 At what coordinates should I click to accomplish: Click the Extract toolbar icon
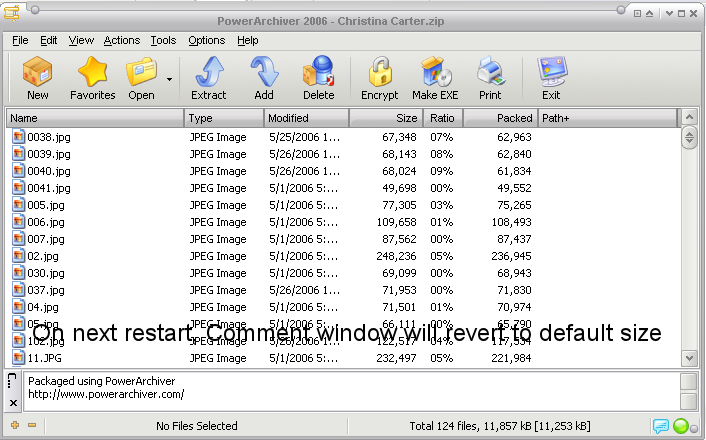(x=209, y=71)
